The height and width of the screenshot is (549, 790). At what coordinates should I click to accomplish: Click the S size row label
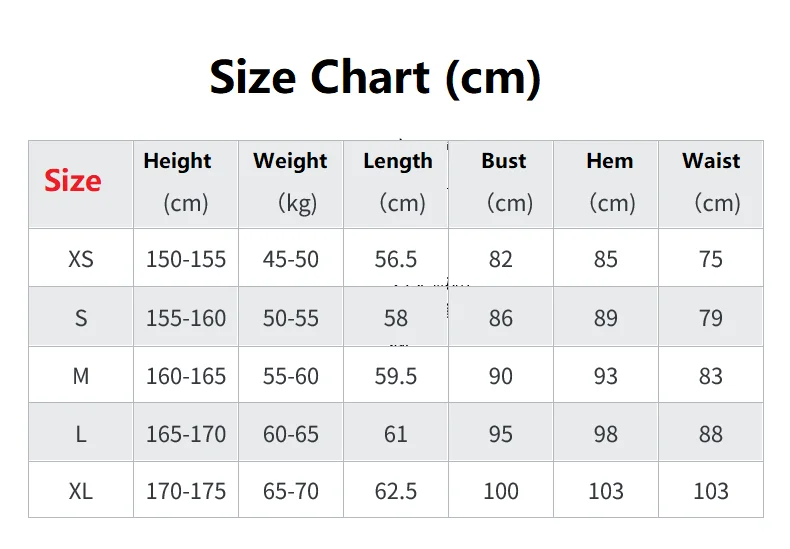[x=81, y=317]
